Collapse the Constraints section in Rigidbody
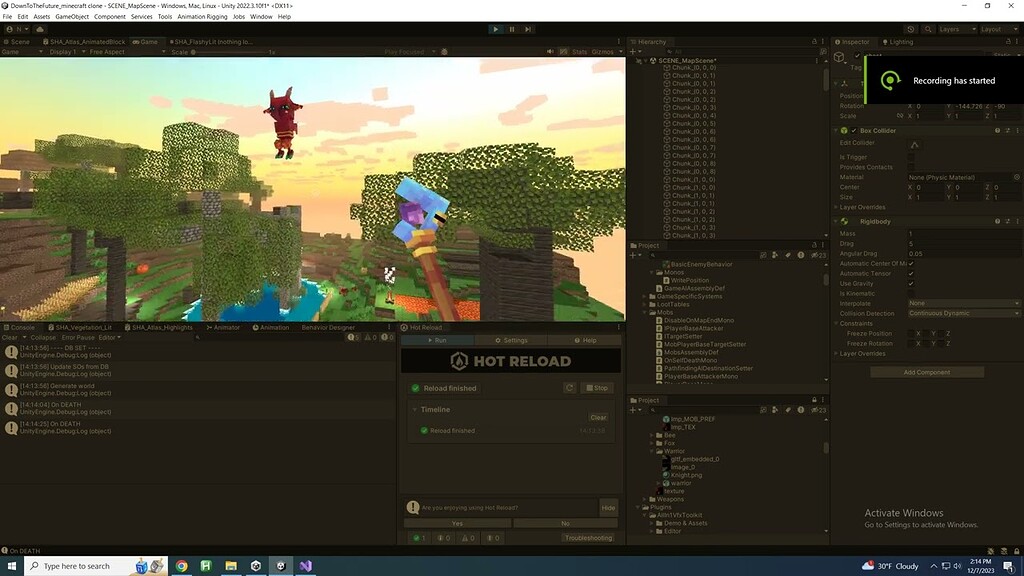The width and height of the screenshot is (1024, 576). [x=835, y=322]
